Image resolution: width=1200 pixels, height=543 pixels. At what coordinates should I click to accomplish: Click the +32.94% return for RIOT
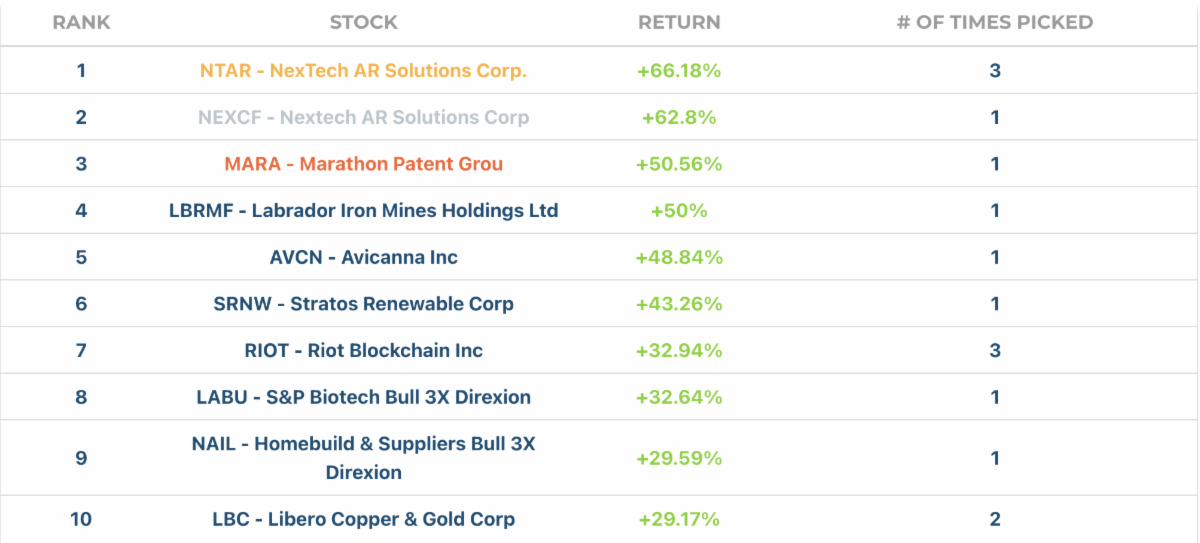[679, 350]
